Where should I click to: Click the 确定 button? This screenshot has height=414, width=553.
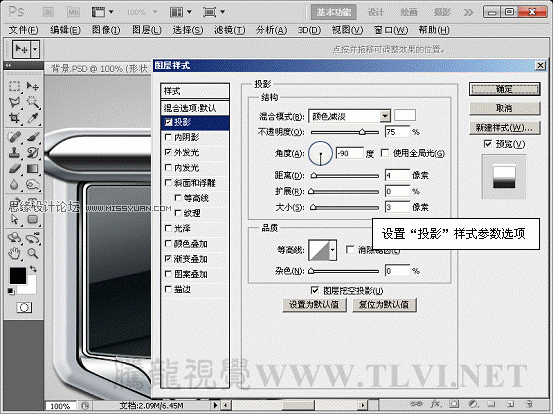click(x=504, y=89)
